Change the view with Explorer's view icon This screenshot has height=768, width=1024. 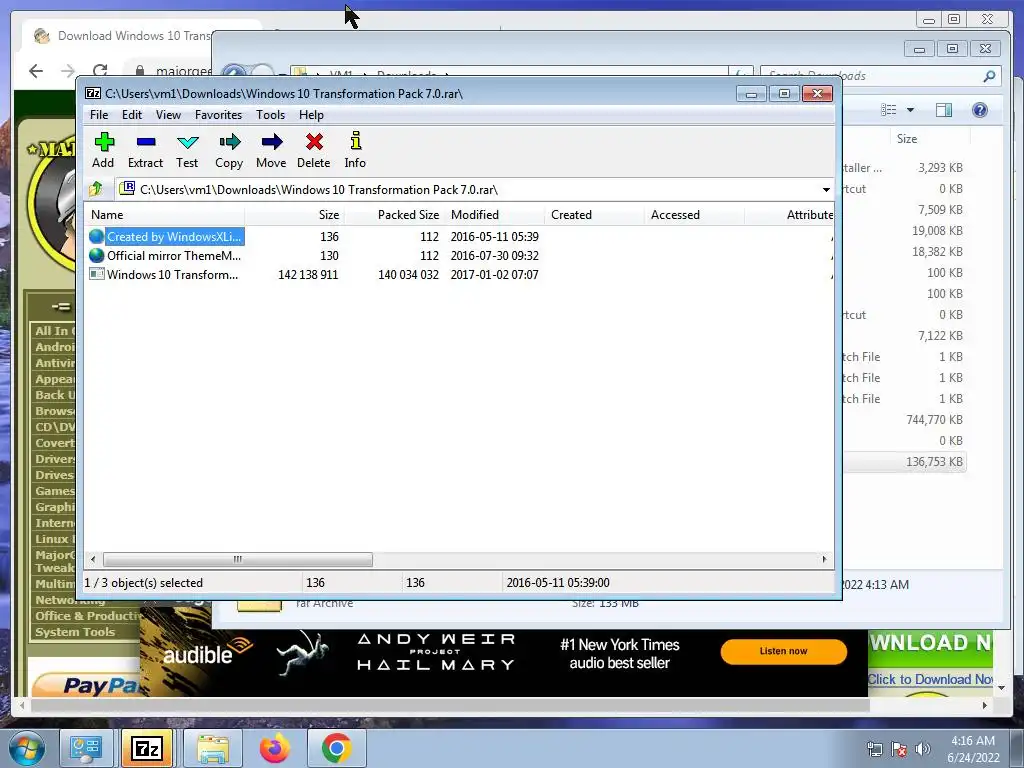889,110
